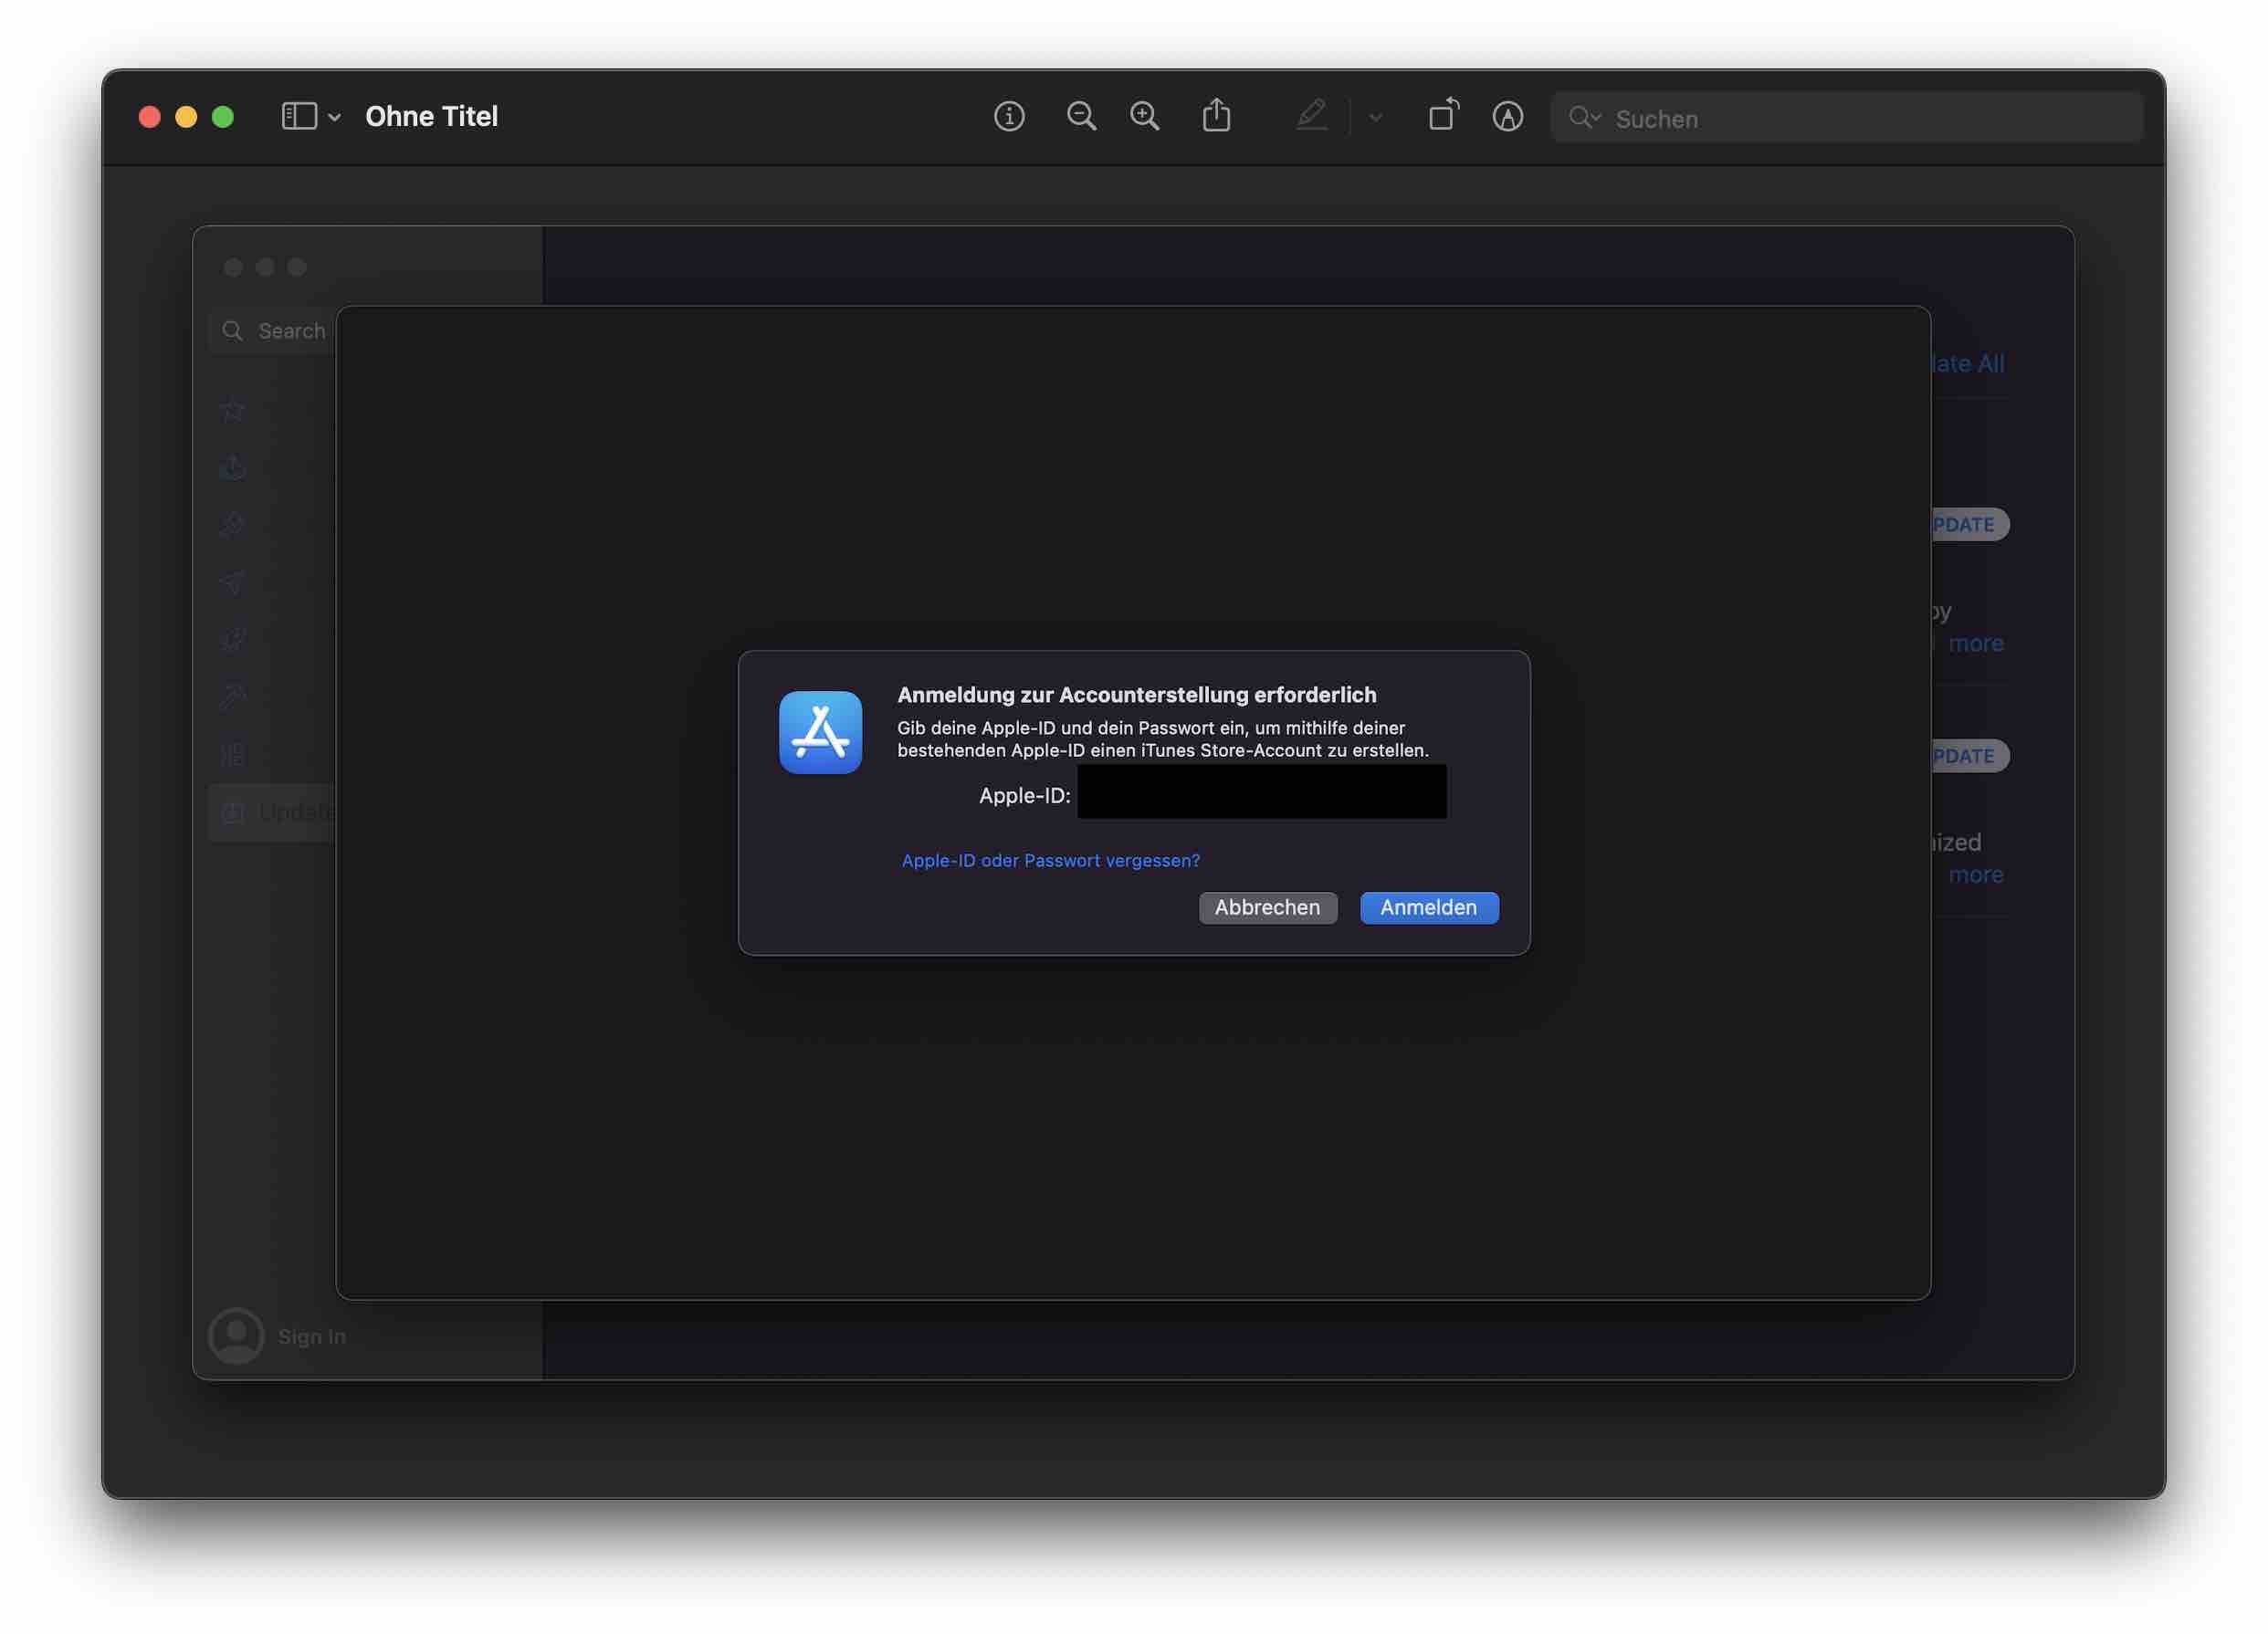Expand the search options magnifier dropdown
This screenshot has width=2268, height=1634.
[x=1584, y=118]
